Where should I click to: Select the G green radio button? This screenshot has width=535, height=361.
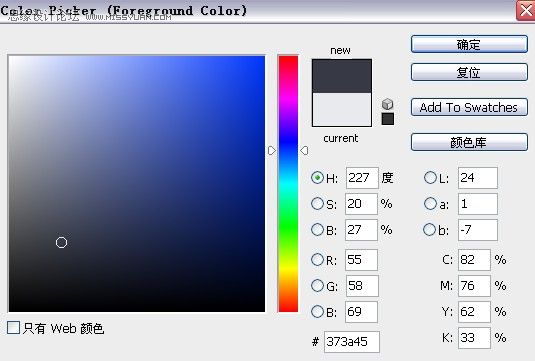[317, 286]
